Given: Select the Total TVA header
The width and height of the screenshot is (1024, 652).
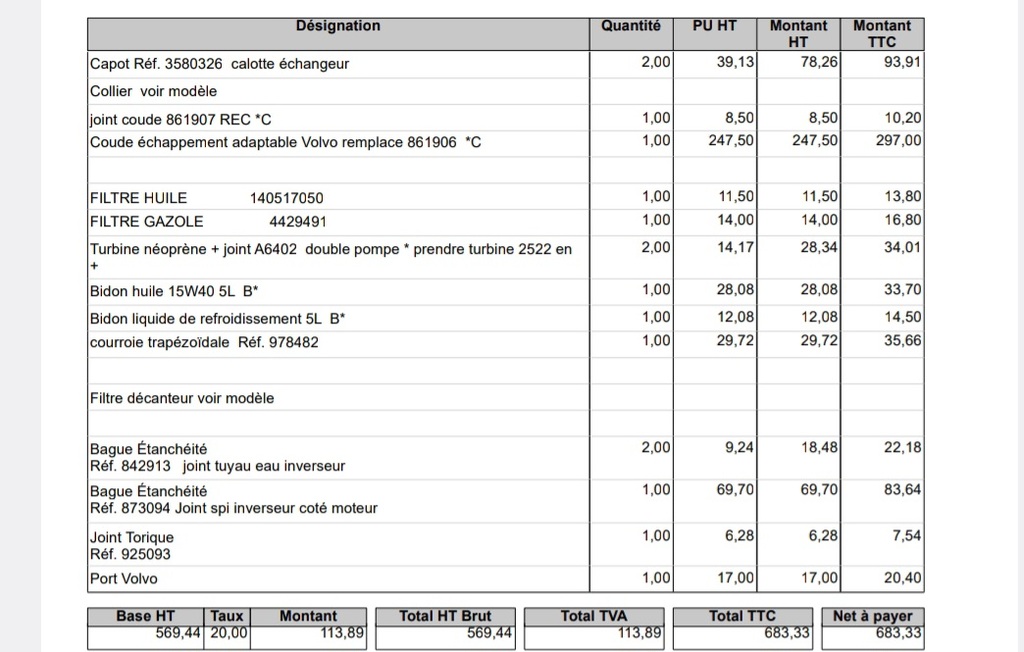Looking at the screenshot, I should [x=594, y=616].
